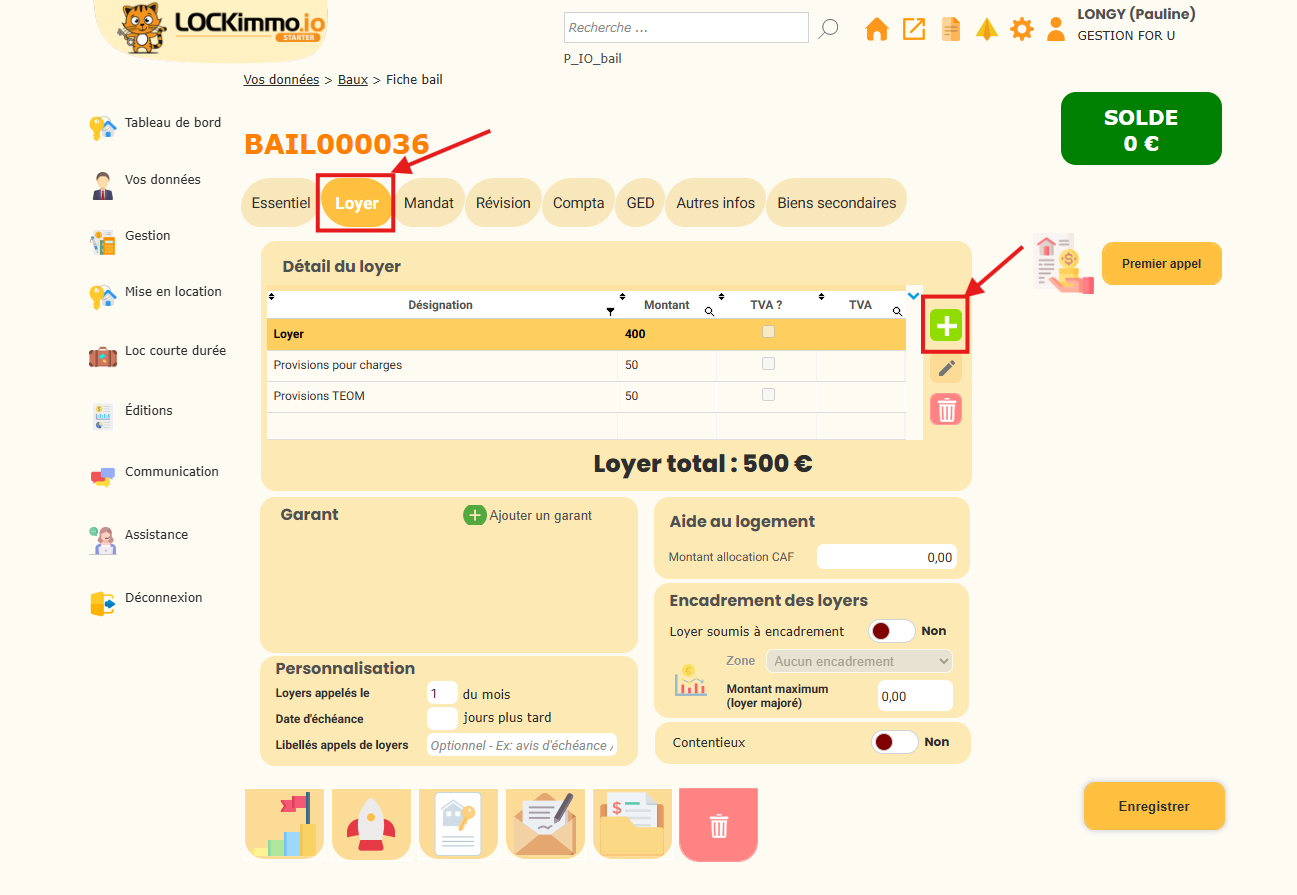The image size is (1297, 895).
Task: Enable the Contentieux toggle
Action: (894, 742)
